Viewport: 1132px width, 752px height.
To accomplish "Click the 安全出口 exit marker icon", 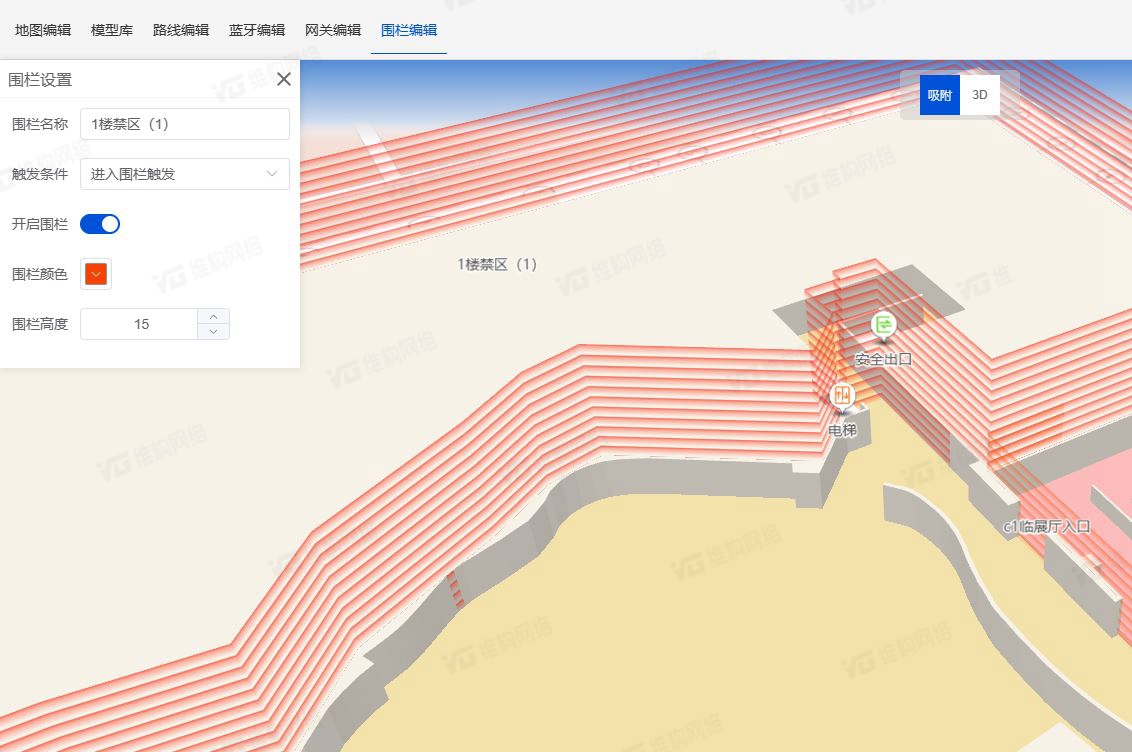I will [x=884, y=325].
